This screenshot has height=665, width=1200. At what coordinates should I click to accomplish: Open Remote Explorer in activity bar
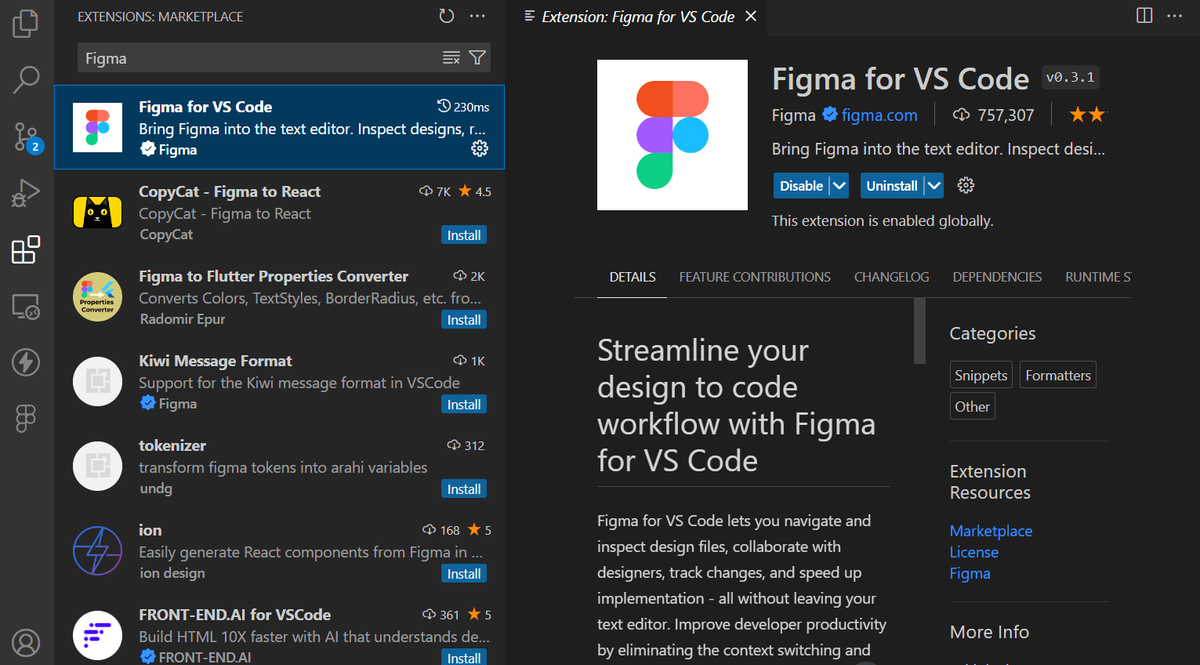tap(26, 306)
